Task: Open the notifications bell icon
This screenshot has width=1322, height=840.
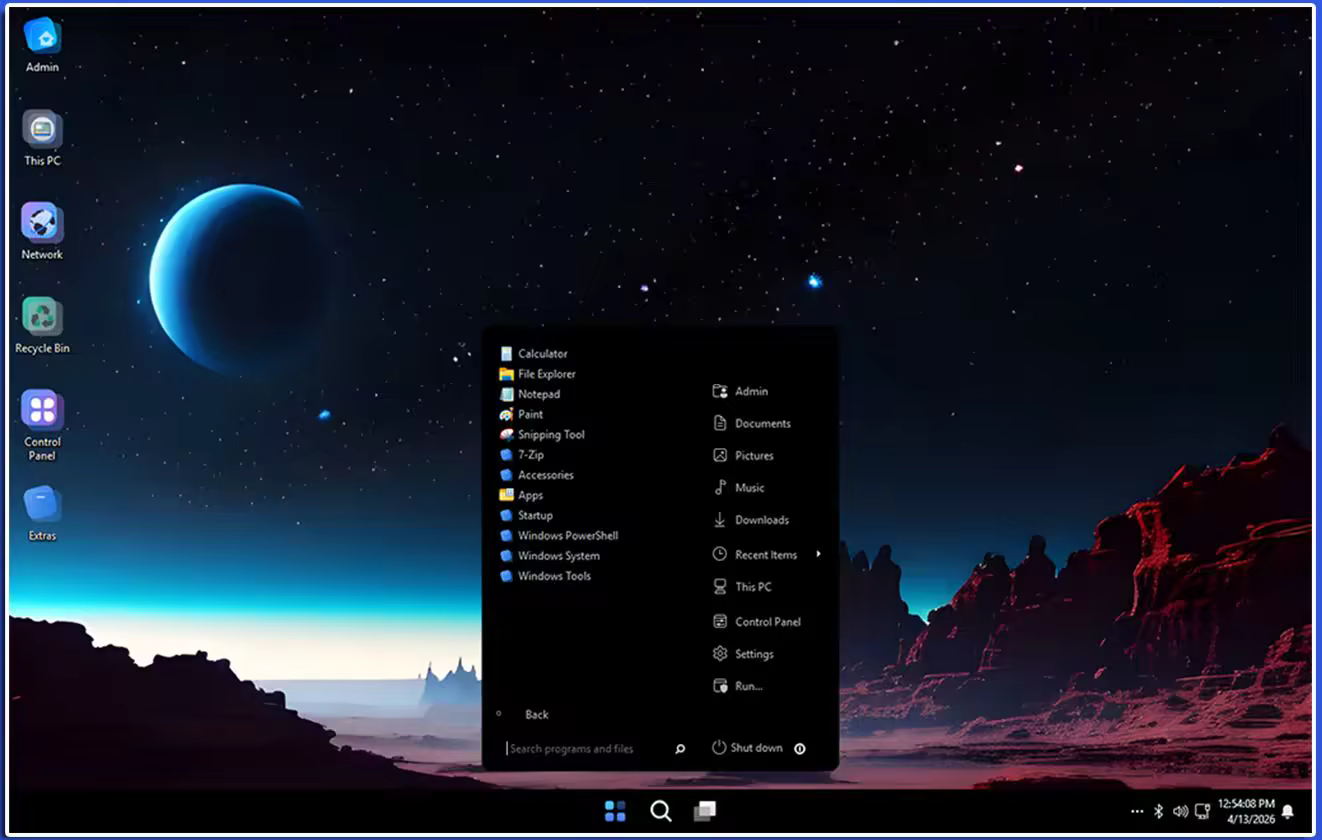Action: pyautogui.click(x=1288, y=811)
